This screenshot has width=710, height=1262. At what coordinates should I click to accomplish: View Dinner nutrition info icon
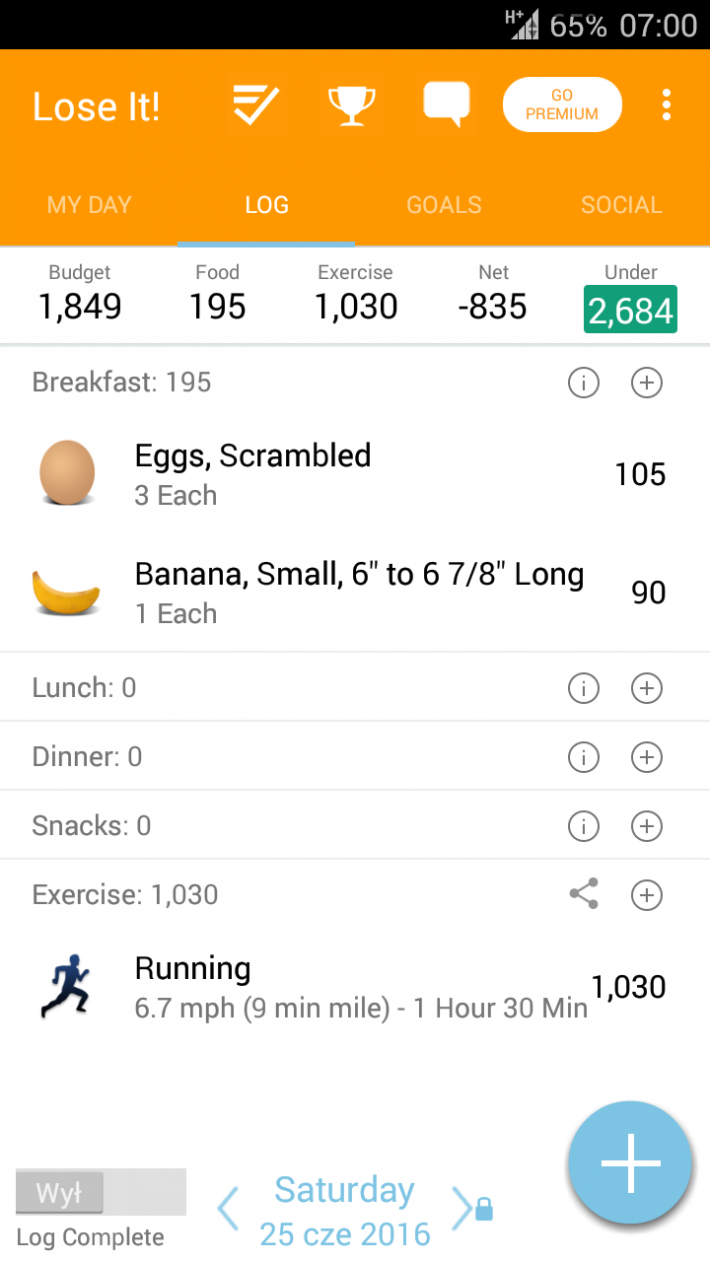coord(583,757)
